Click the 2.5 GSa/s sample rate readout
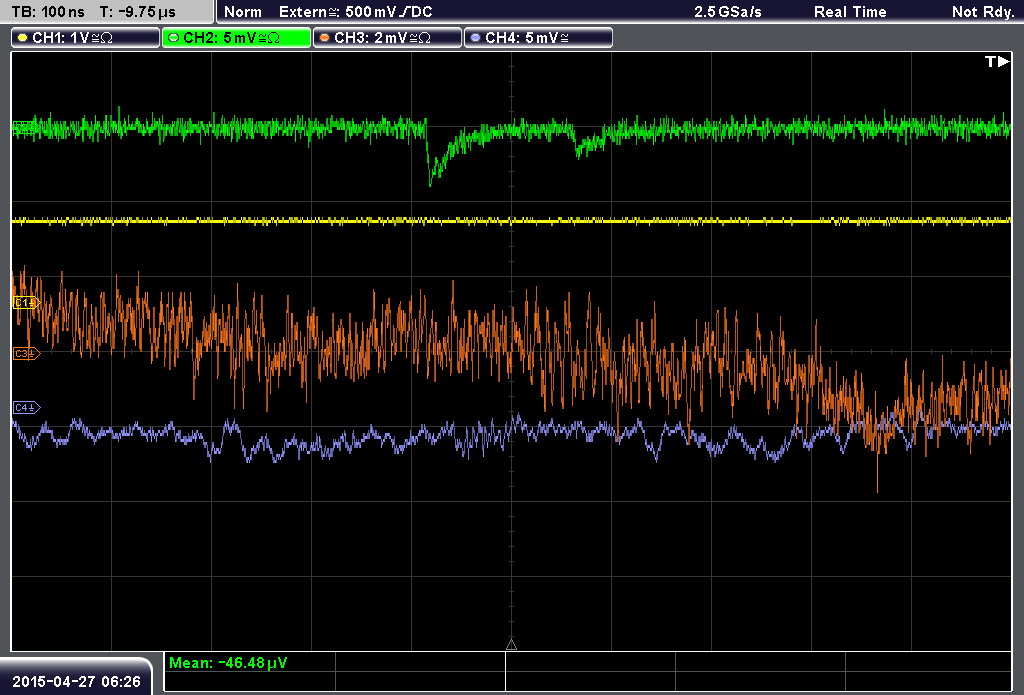1024x695 pixels. pyautogui.click(x=728, y=12)
